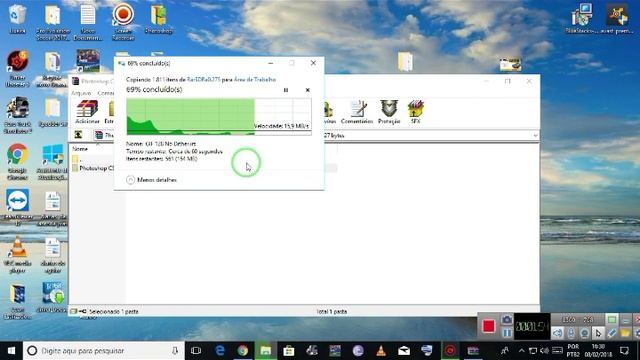Stop recording with the red square button
The image size is (640, 360).
[489, 326]
